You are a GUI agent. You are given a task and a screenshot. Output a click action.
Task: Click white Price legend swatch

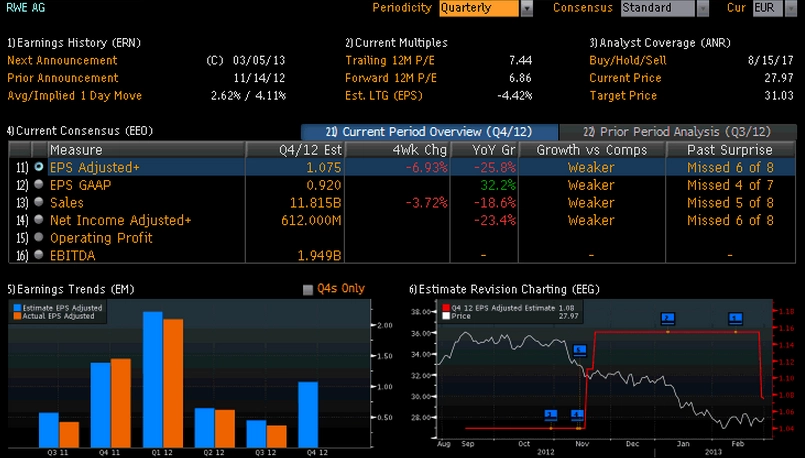(446, 316)
